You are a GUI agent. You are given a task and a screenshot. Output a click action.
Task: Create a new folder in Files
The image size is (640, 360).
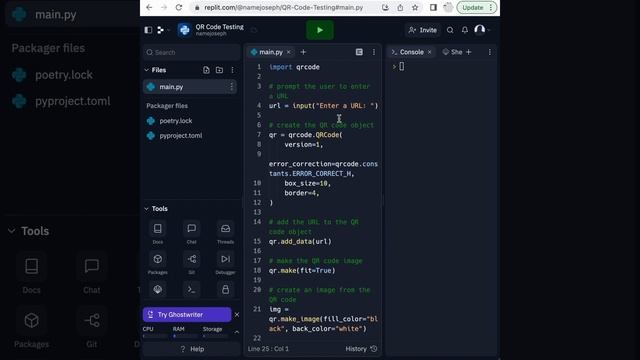click(x=219, y=70)
